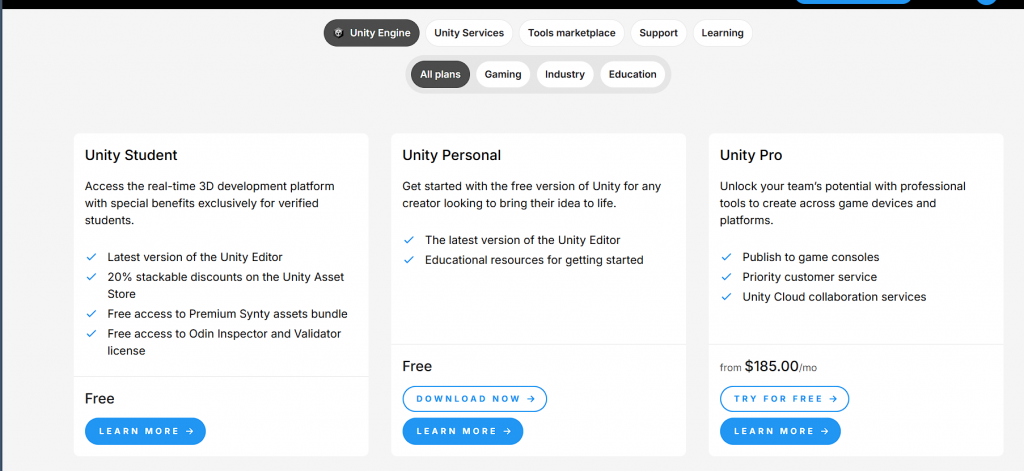Show Education plans only

point(632,74)
